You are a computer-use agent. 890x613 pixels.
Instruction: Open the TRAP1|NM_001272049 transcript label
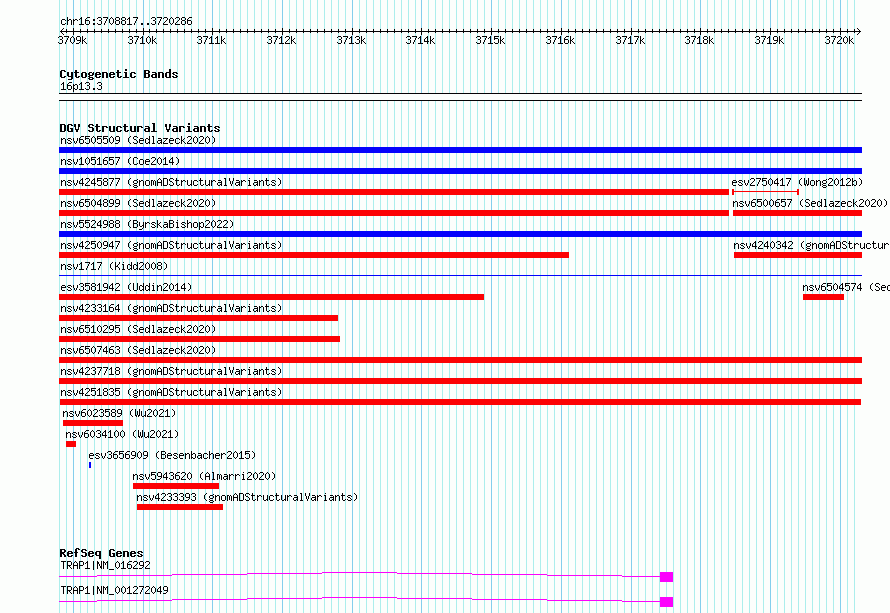114,590
